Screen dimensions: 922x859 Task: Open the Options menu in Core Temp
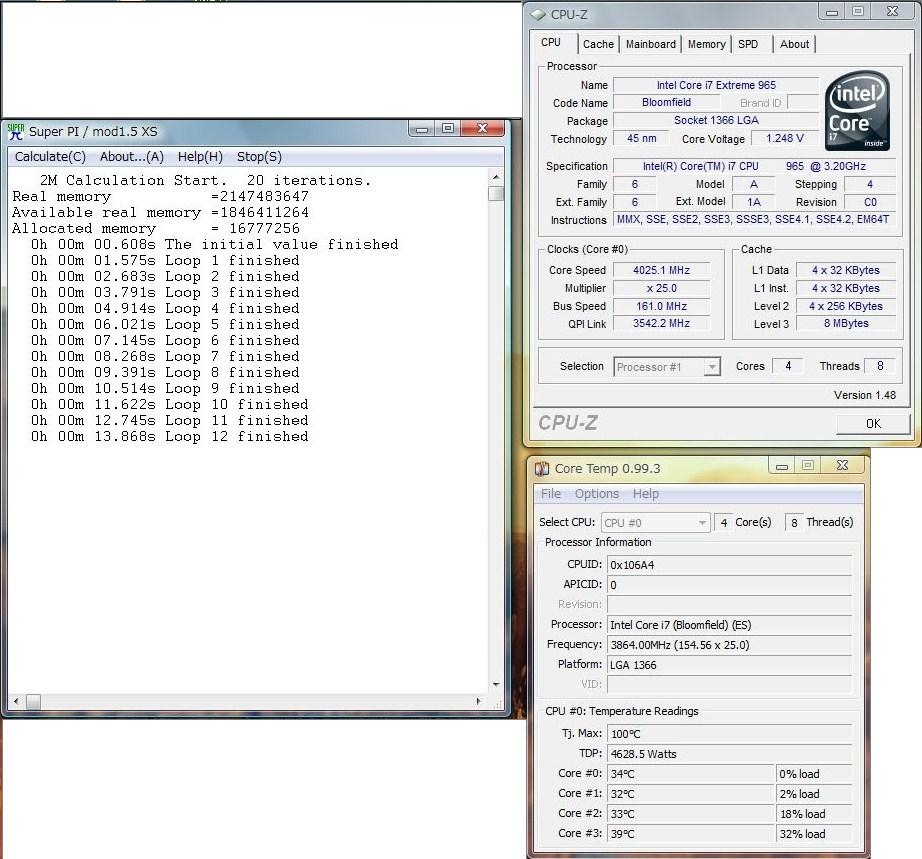click(596, 494)
